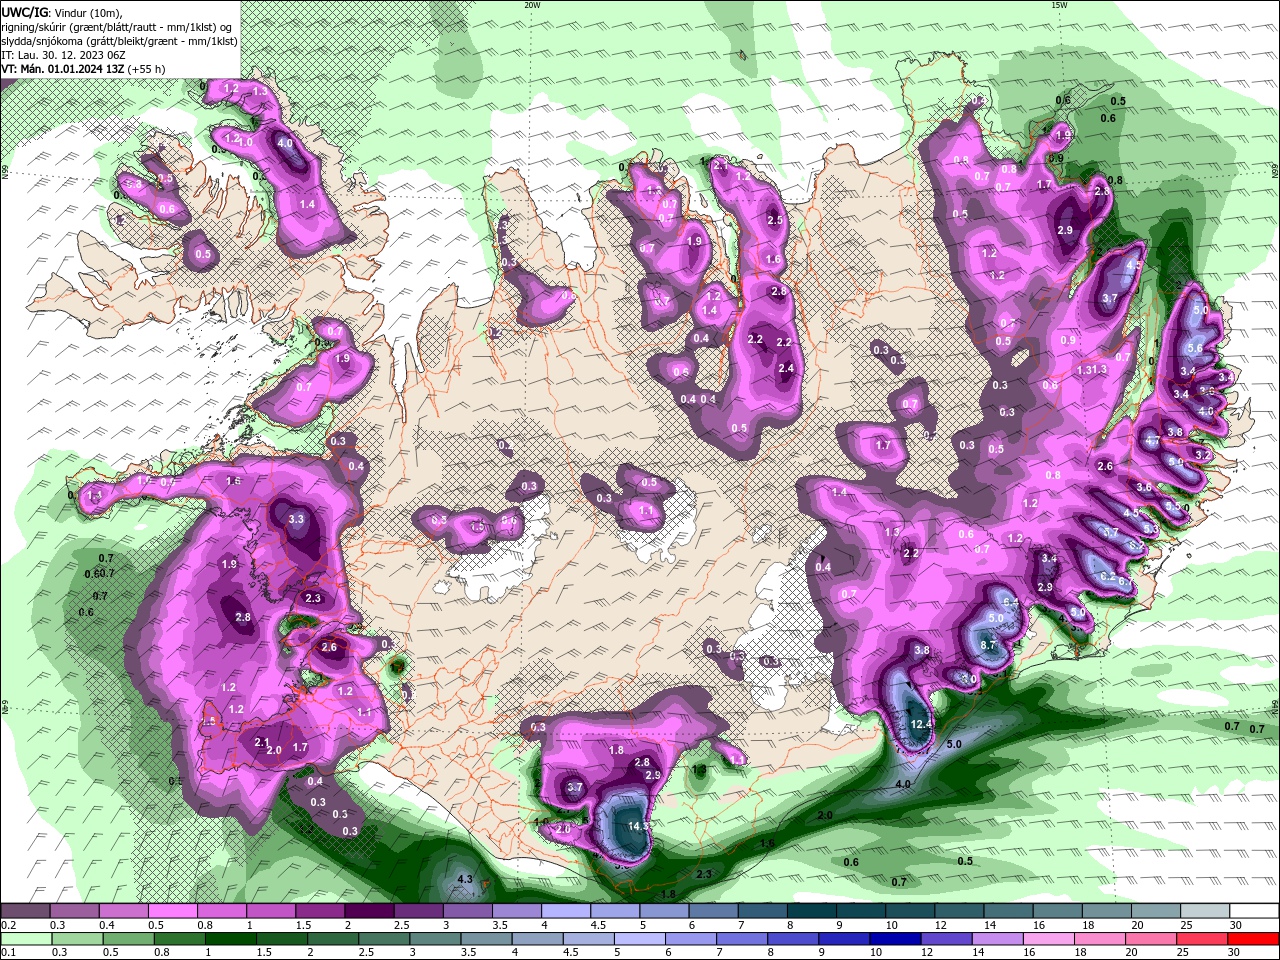Click the '15W' longitude label
This screenshot has width=1280, height=960.
1059,5
